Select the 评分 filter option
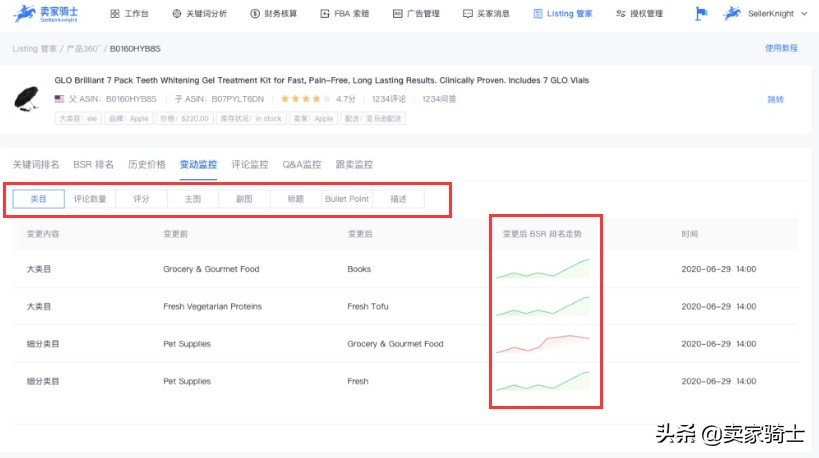The height and width of the screenshot is (458, 819). coord(141,199)
